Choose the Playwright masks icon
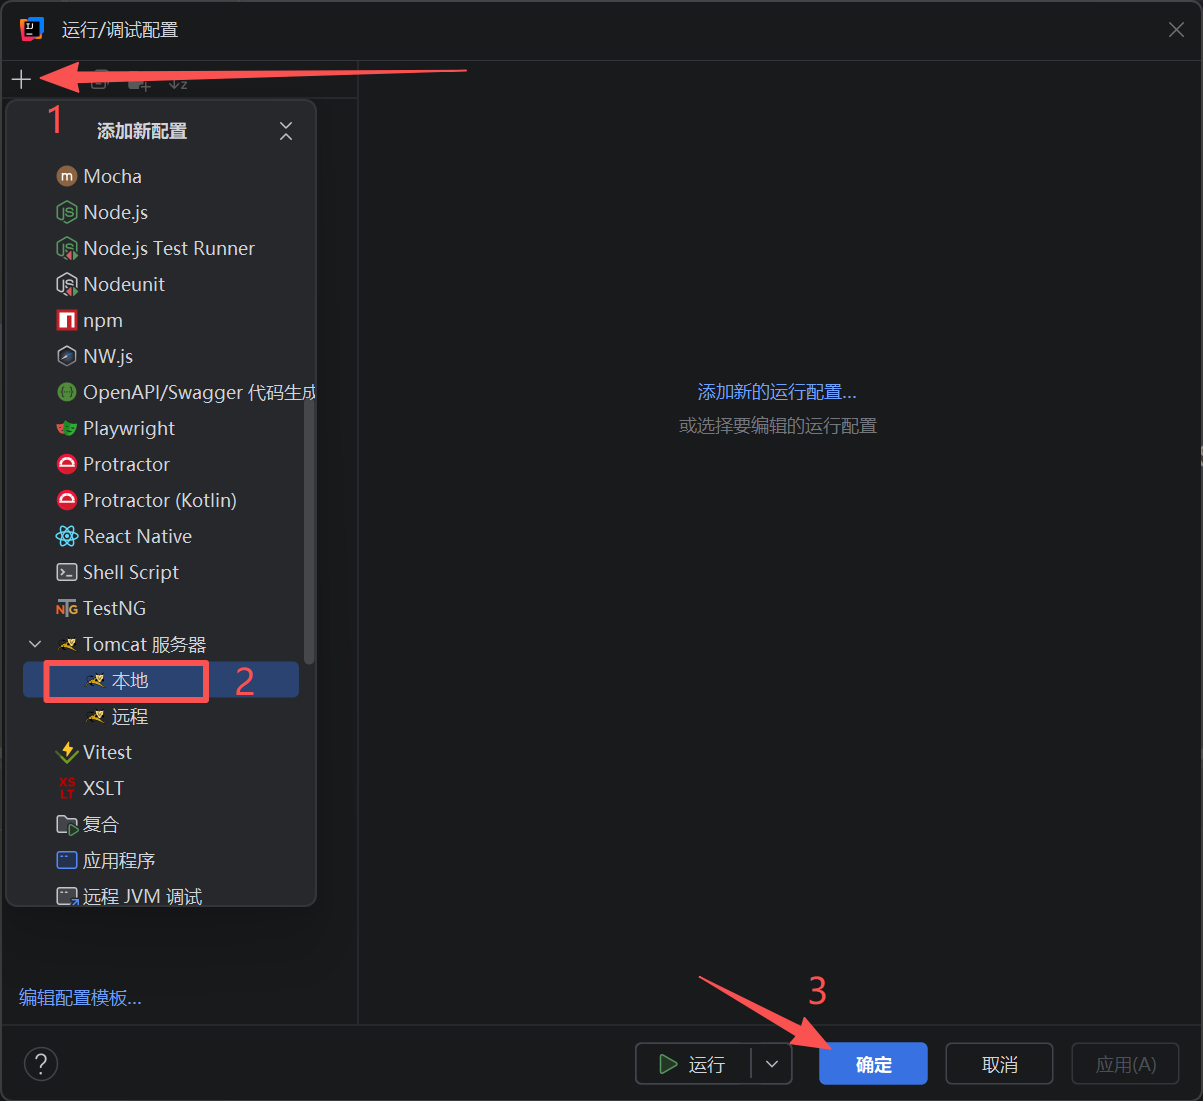The image size is (1203, 1101). click(67, 428)
